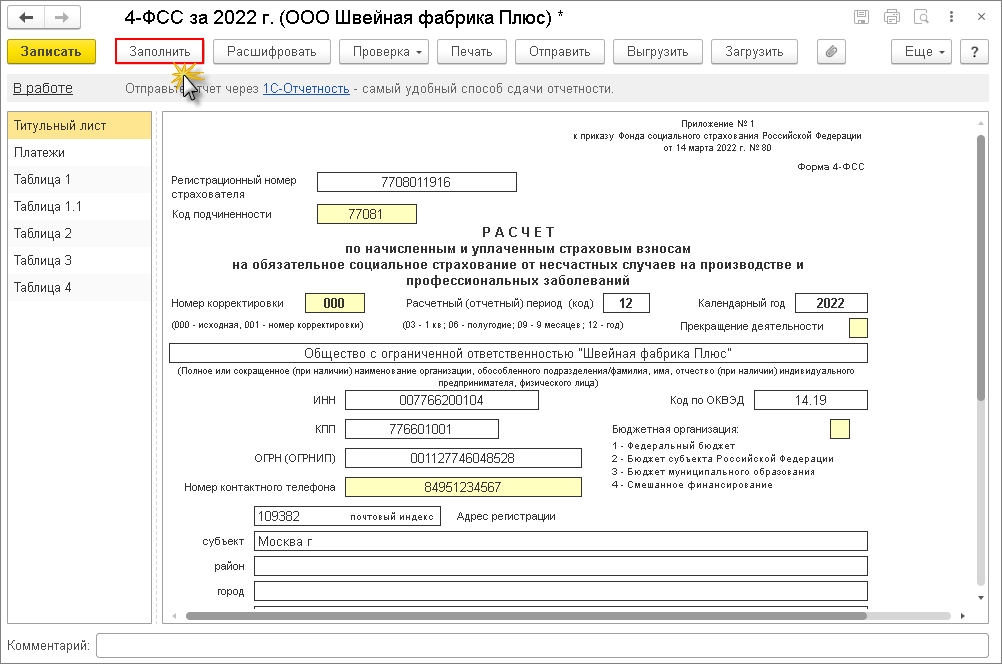Image resolution: width=1002 pixels, height=664 pixels.
Task: Click the Форма 4-ФСС label text
Action: click(831, 166)
